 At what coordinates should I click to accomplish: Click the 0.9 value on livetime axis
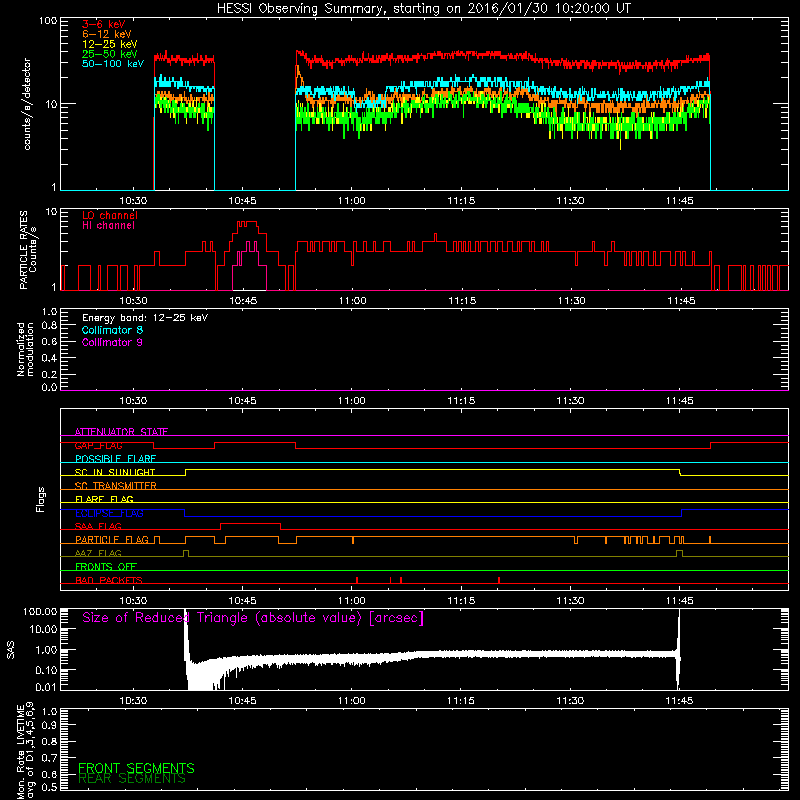(49, 725)
